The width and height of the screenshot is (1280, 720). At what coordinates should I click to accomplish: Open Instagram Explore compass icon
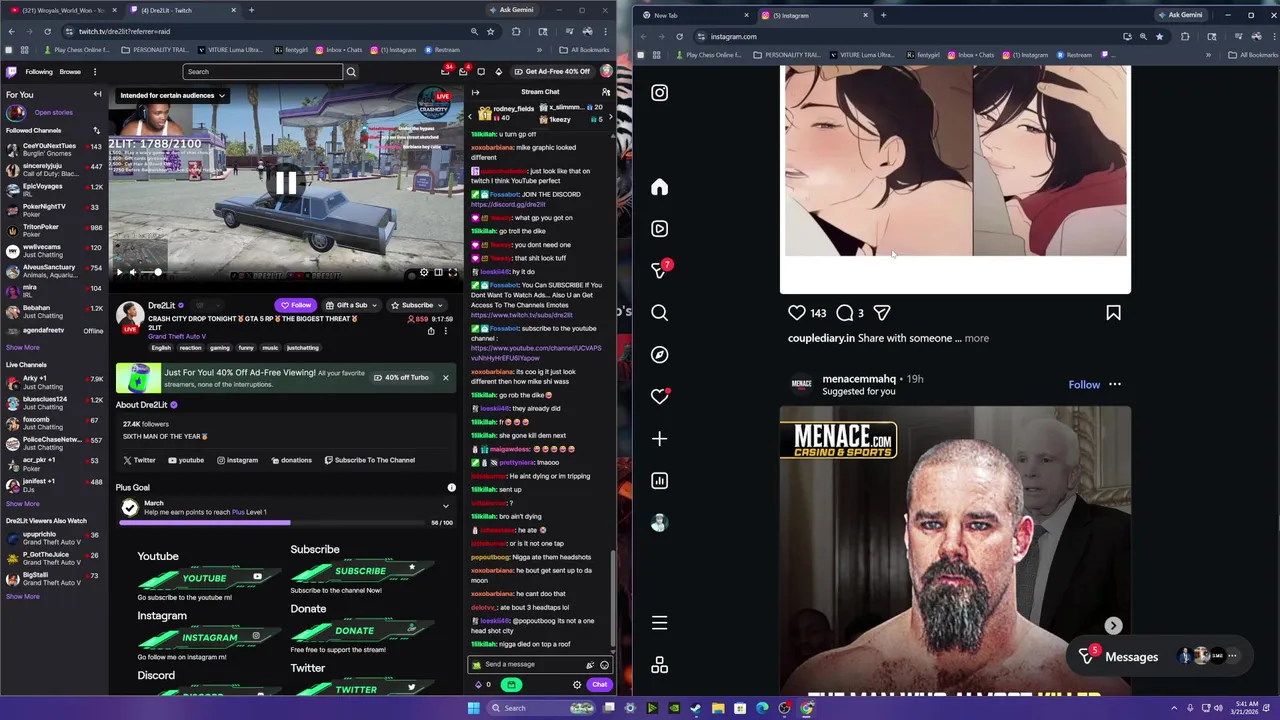[x=659, y=355]
